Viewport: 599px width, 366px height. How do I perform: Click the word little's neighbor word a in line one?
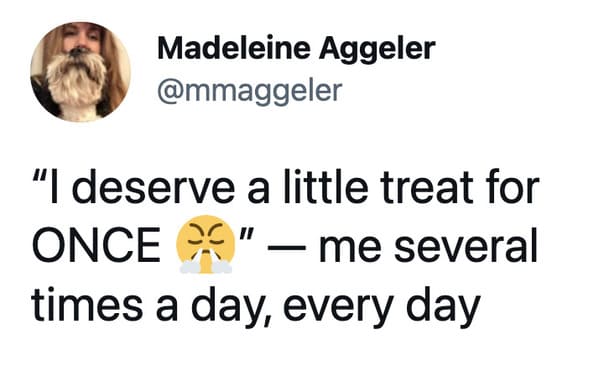[259, 192]
